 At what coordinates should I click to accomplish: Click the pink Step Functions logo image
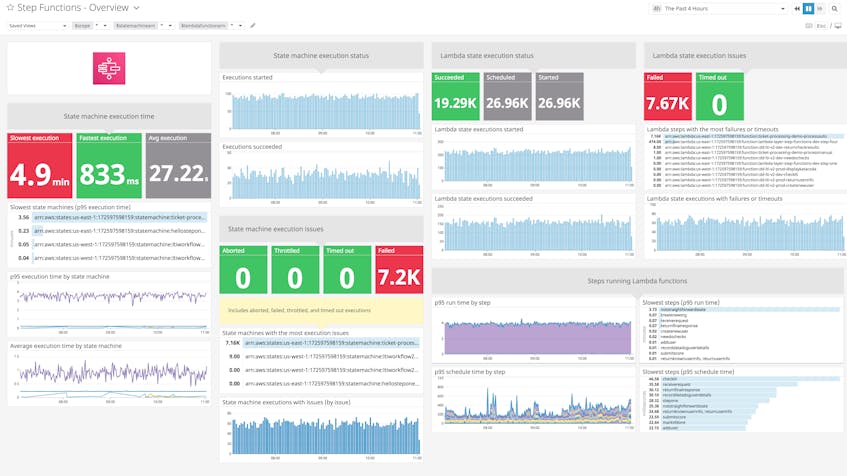click(109, 68)
